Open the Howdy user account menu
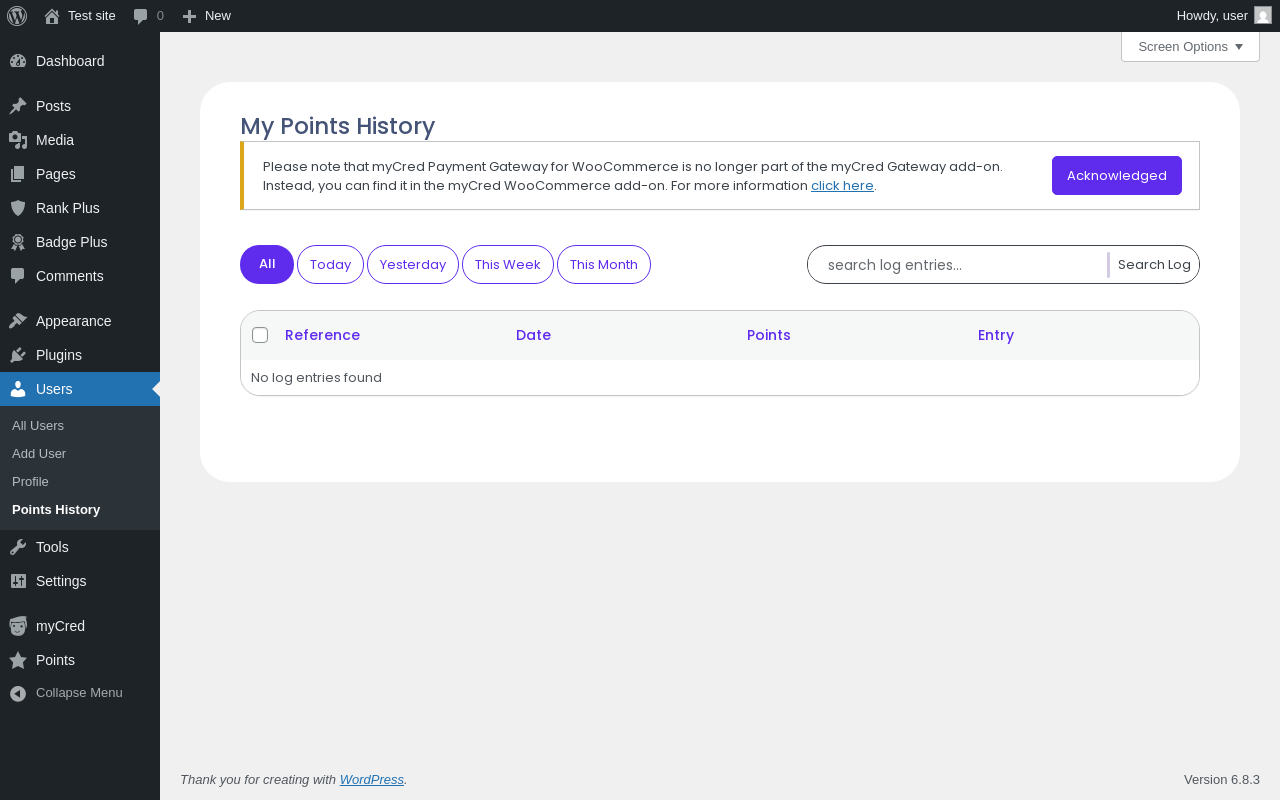The width and height of the screenshot is (1280, 800). click(x=1222, y=16)
